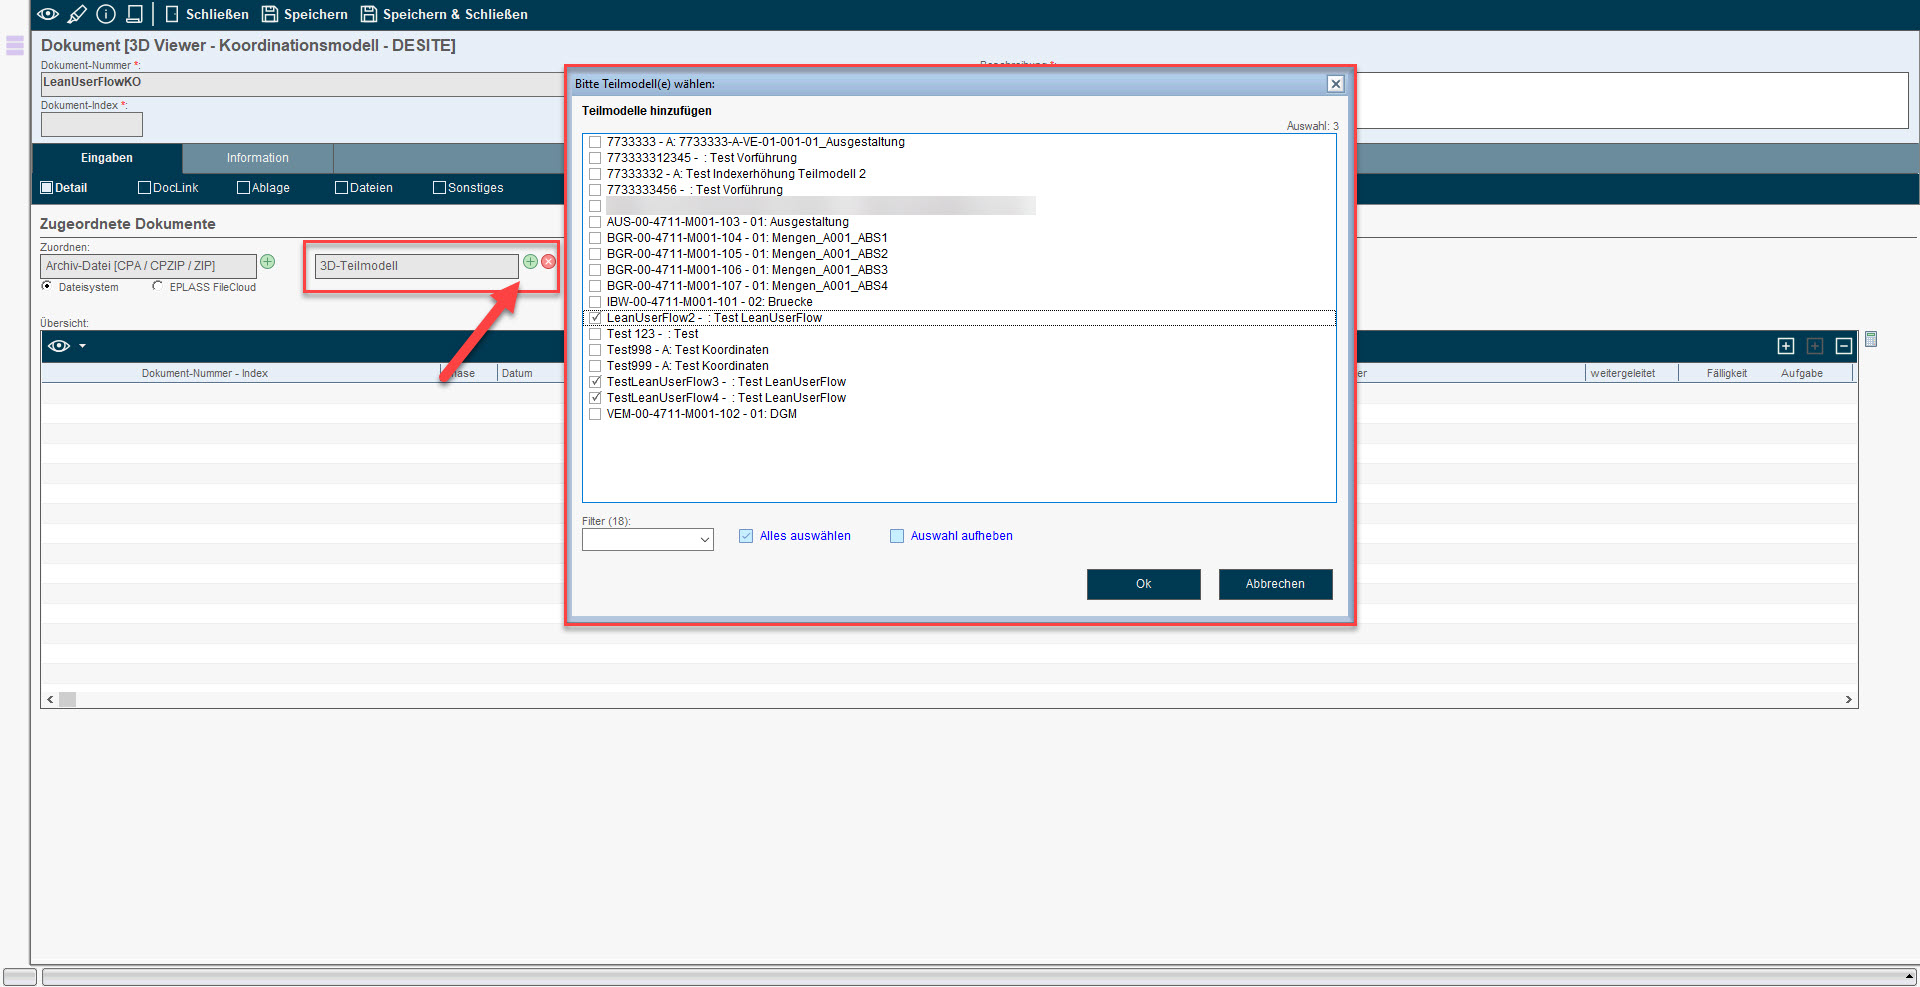Click the minus square icon in overview header
The width and height of the screenshot is (1920, 987).
point(1844,346)
